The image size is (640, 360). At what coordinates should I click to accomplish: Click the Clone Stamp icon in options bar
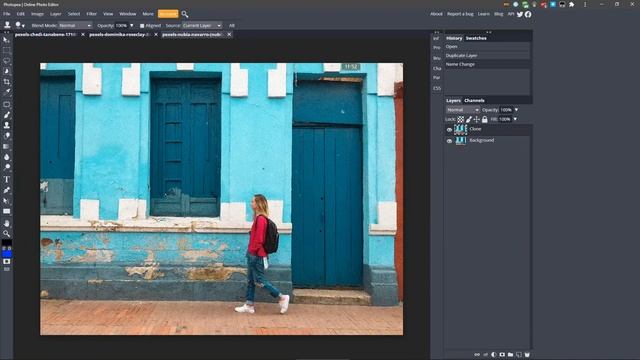(x=7, y=25)
